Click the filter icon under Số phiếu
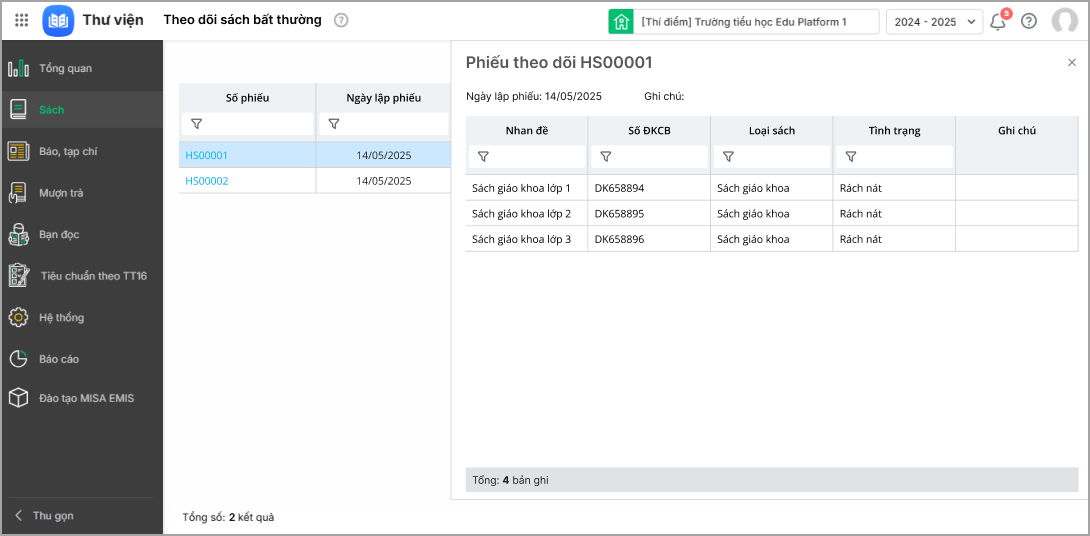 click(x=196, y=124)
